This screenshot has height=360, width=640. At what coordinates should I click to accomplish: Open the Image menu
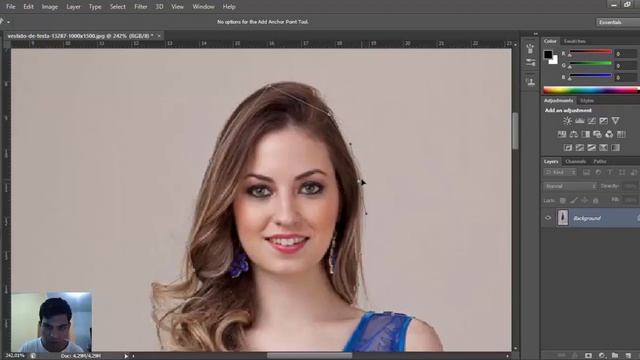click(50, 7)
